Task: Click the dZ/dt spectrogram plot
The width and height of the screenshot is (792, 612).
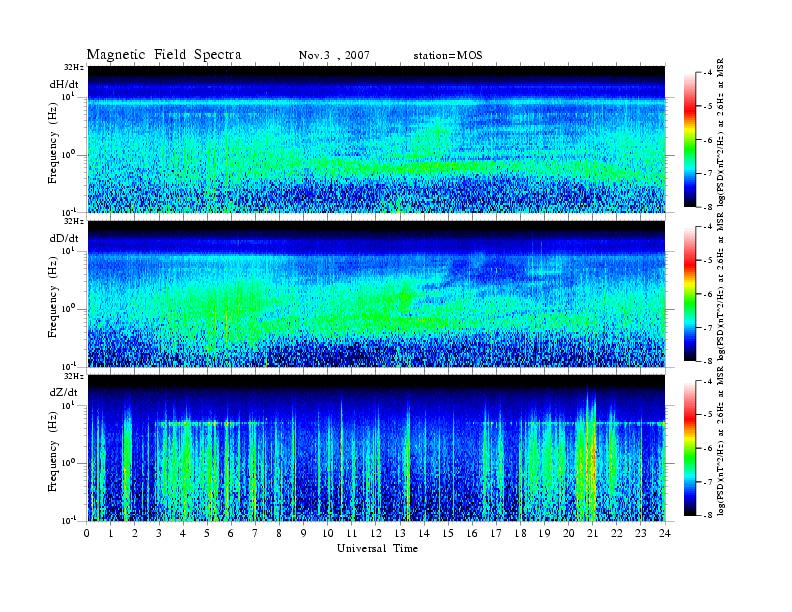Action: (x=376, y=448)
